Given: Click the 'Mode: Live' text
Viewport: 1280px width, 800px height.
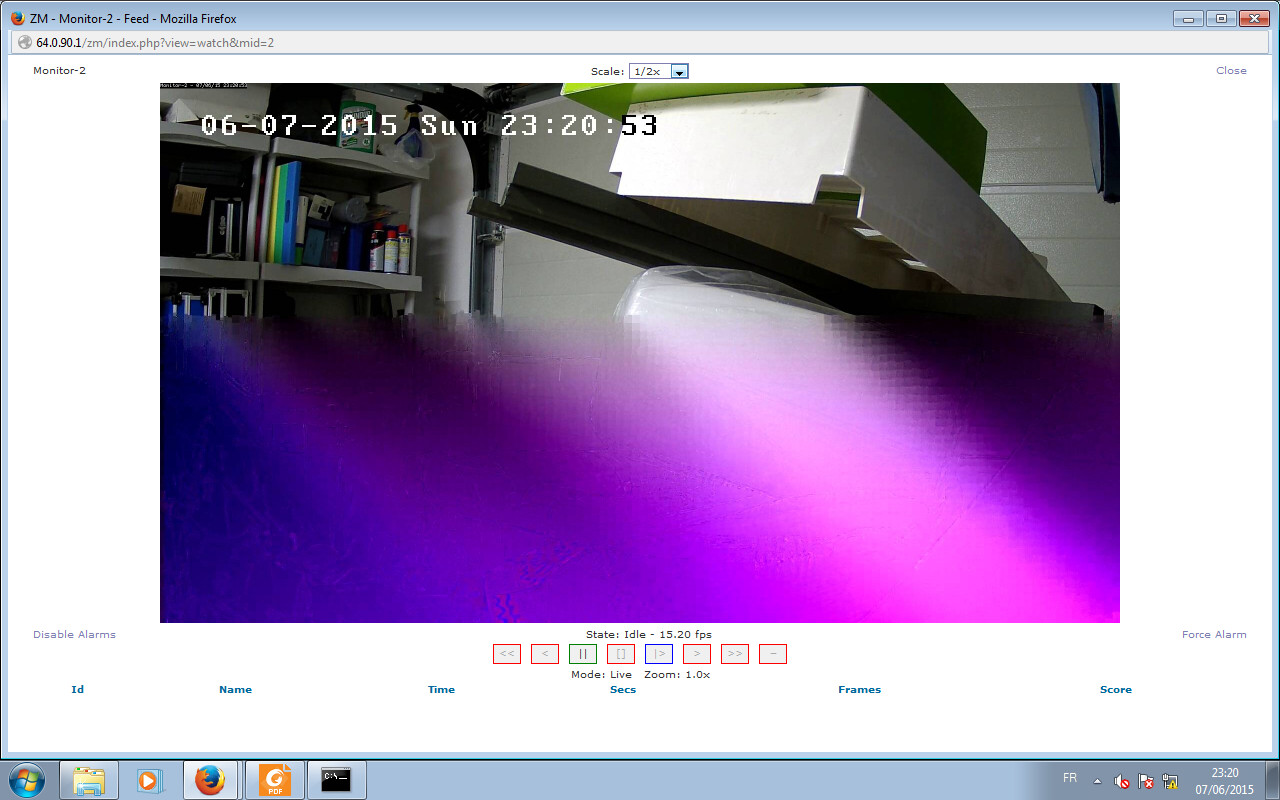Looking at the screenshot, I should coord(601,675).
